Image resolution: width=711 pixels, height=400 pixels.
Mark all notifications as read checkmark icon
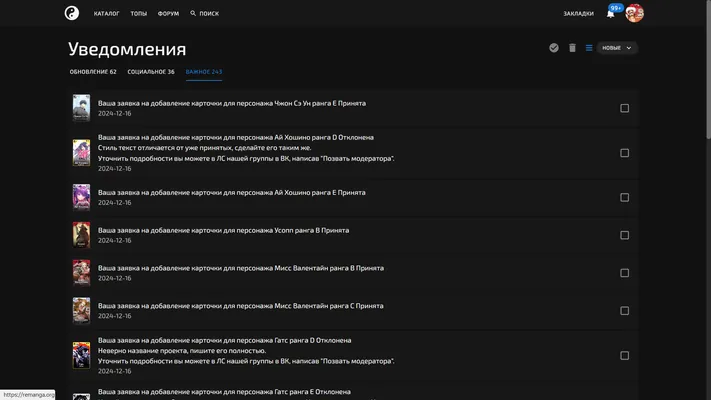(554, 48)
